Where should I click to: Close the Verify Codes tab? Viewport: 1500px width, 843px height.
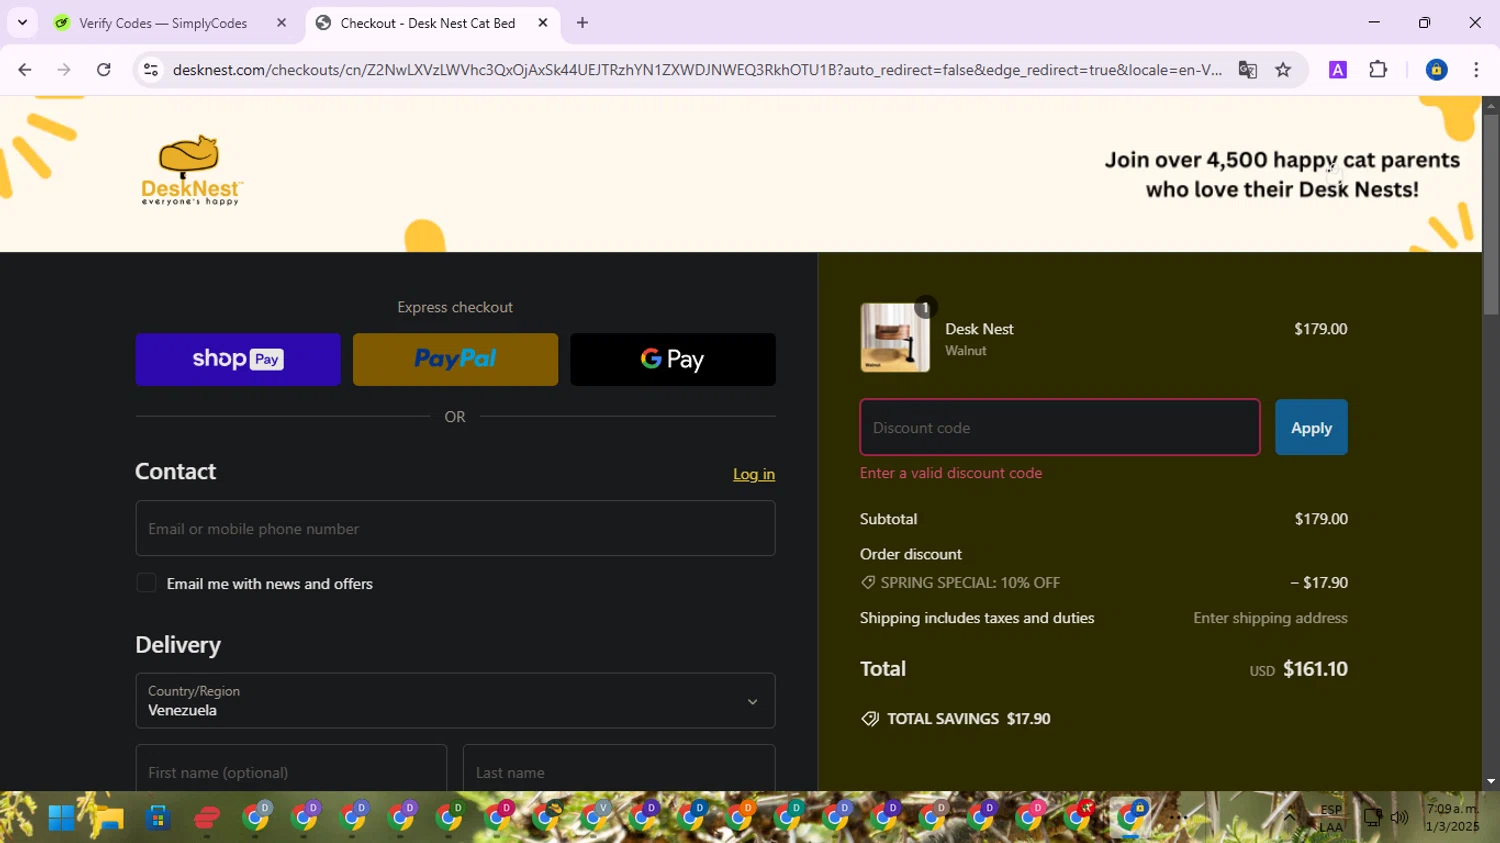281,23
